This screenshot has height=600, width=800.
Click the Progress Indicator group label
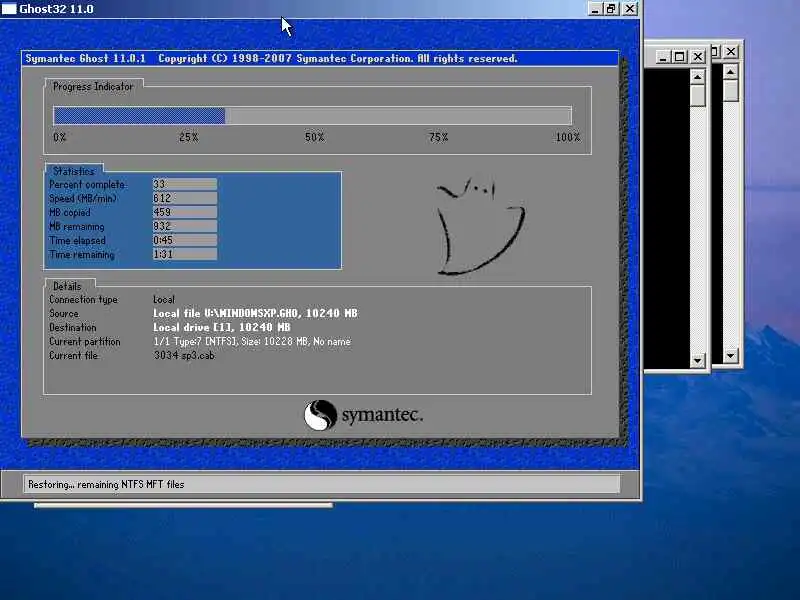point(93,87)
